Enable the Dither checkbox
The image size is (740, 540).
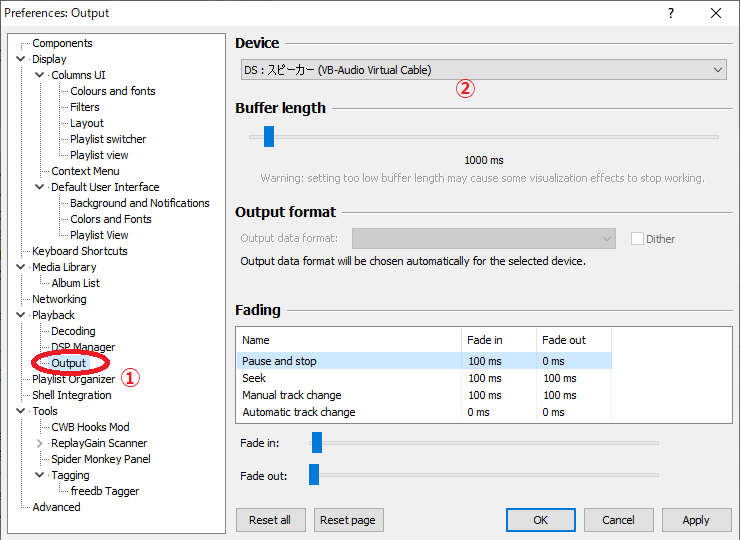click(637, 238)
